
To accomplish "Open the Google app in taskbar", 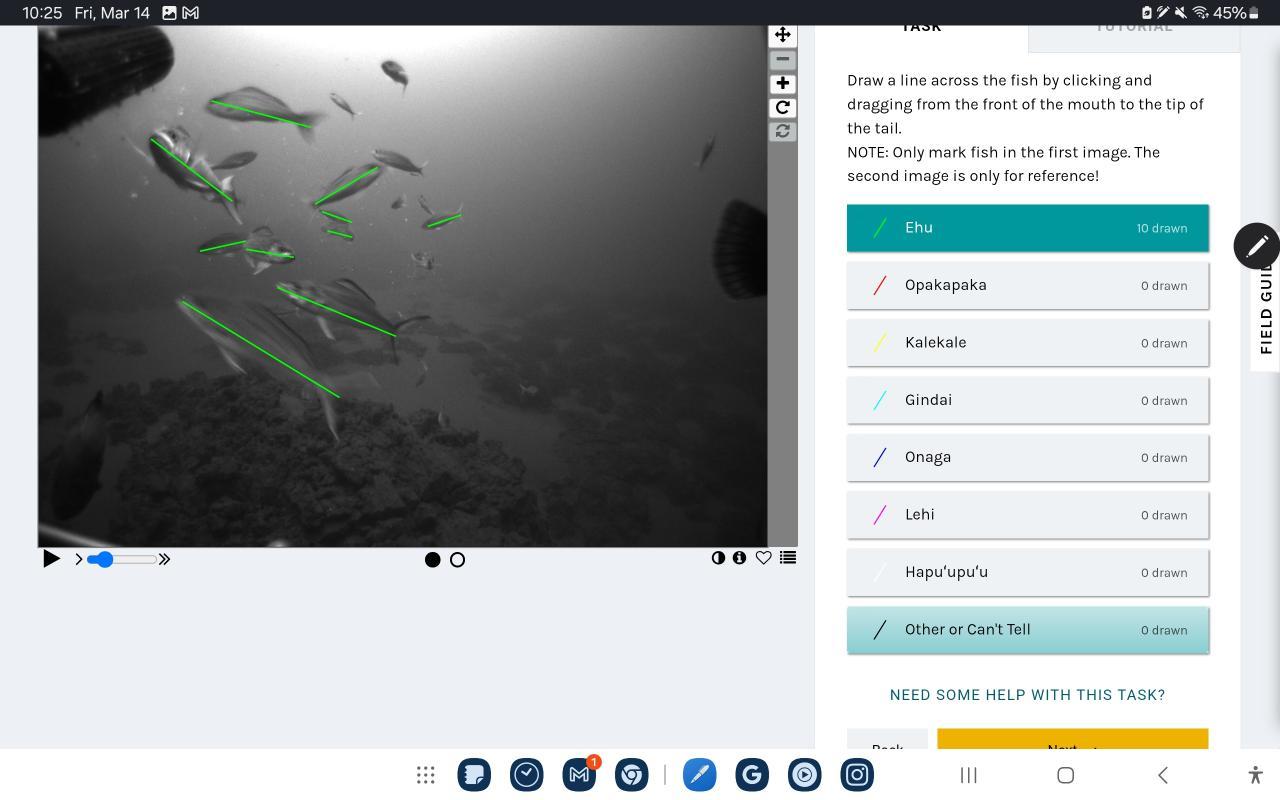I will [752, 775].
